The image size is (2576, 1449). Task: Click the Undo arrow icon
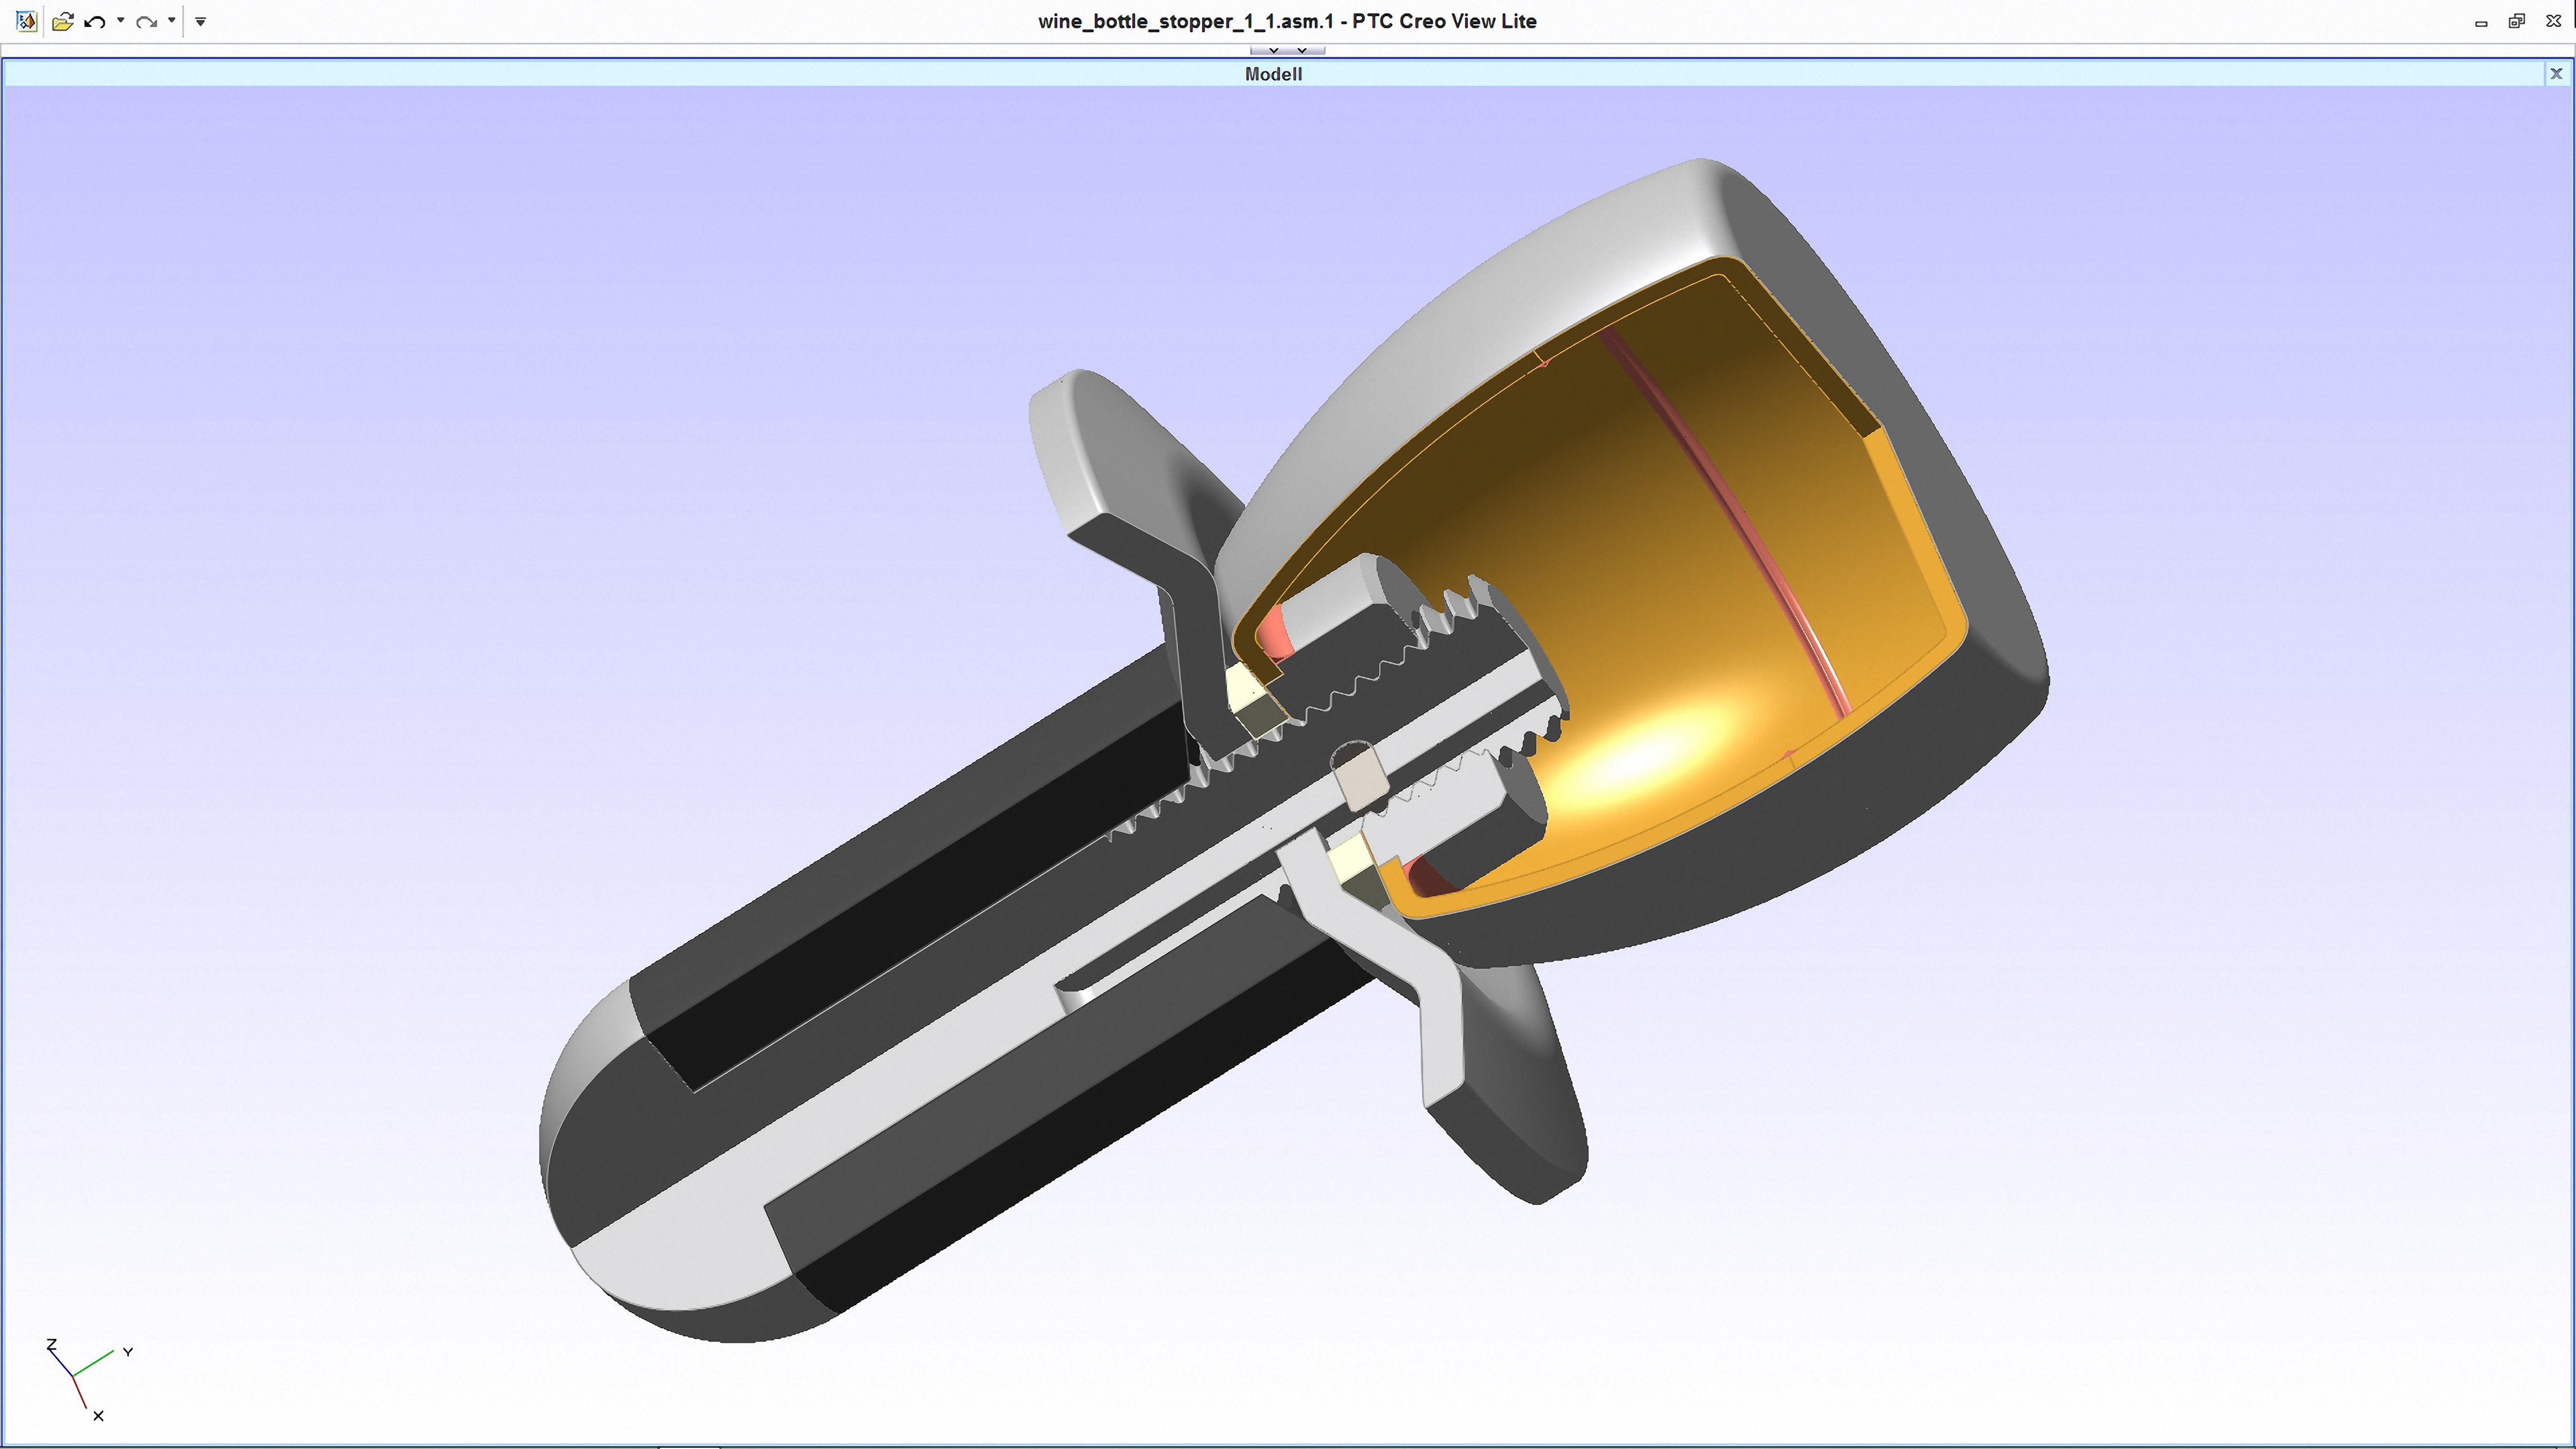pos(95,21)
